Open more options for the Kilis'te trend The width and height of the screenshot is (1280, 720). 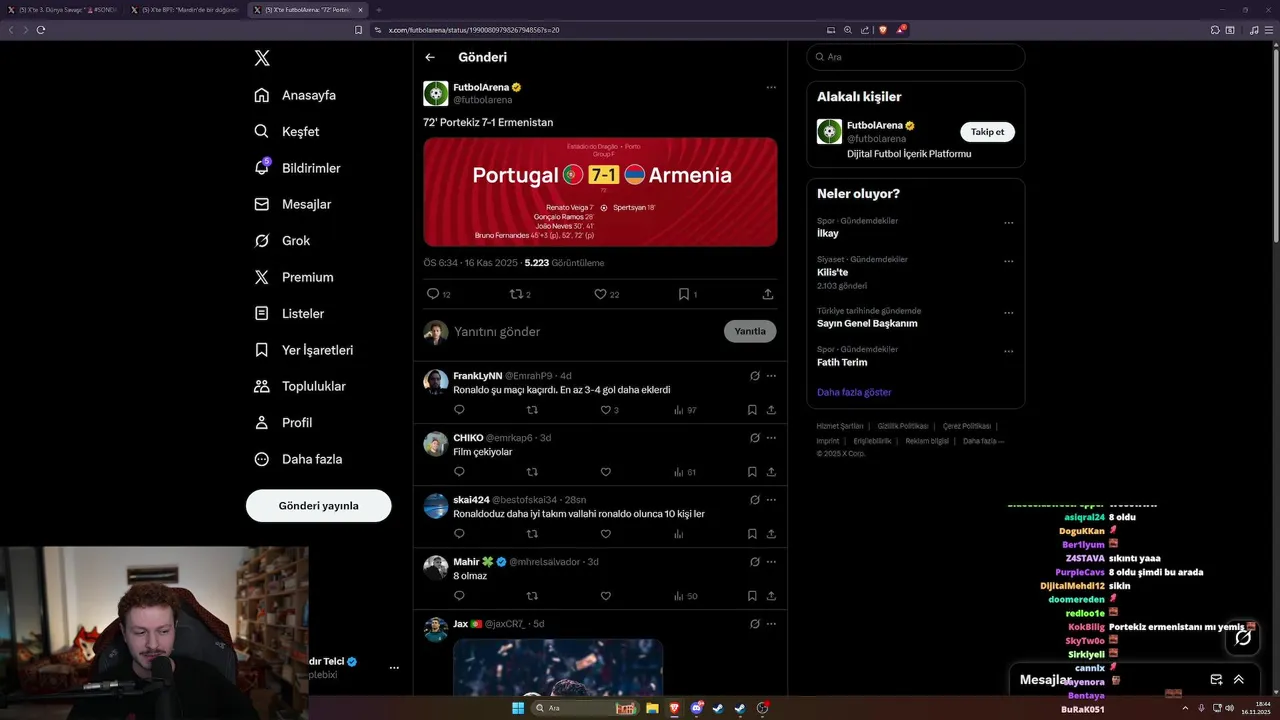click(1008, 262)
